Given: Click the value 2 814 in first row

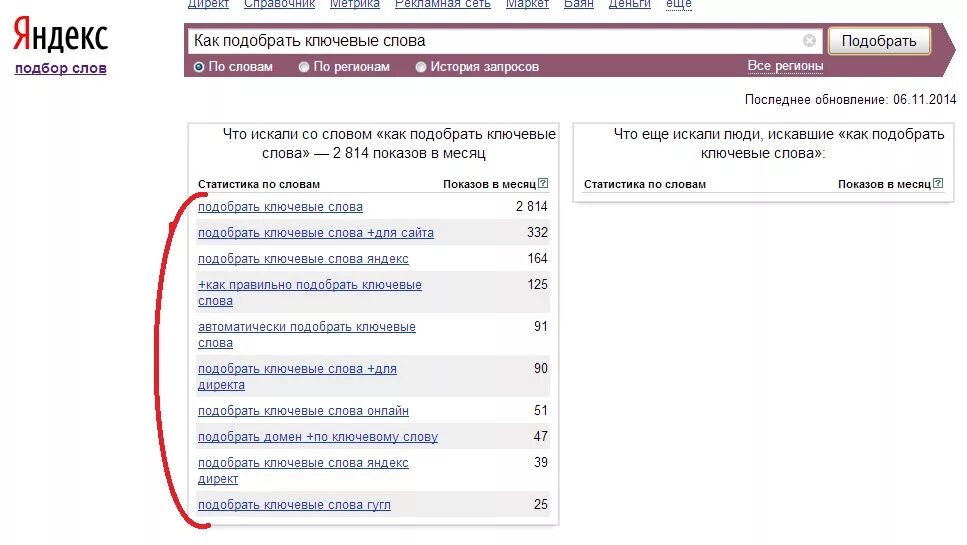Looking at the screenshot, I should coord(532,207).
